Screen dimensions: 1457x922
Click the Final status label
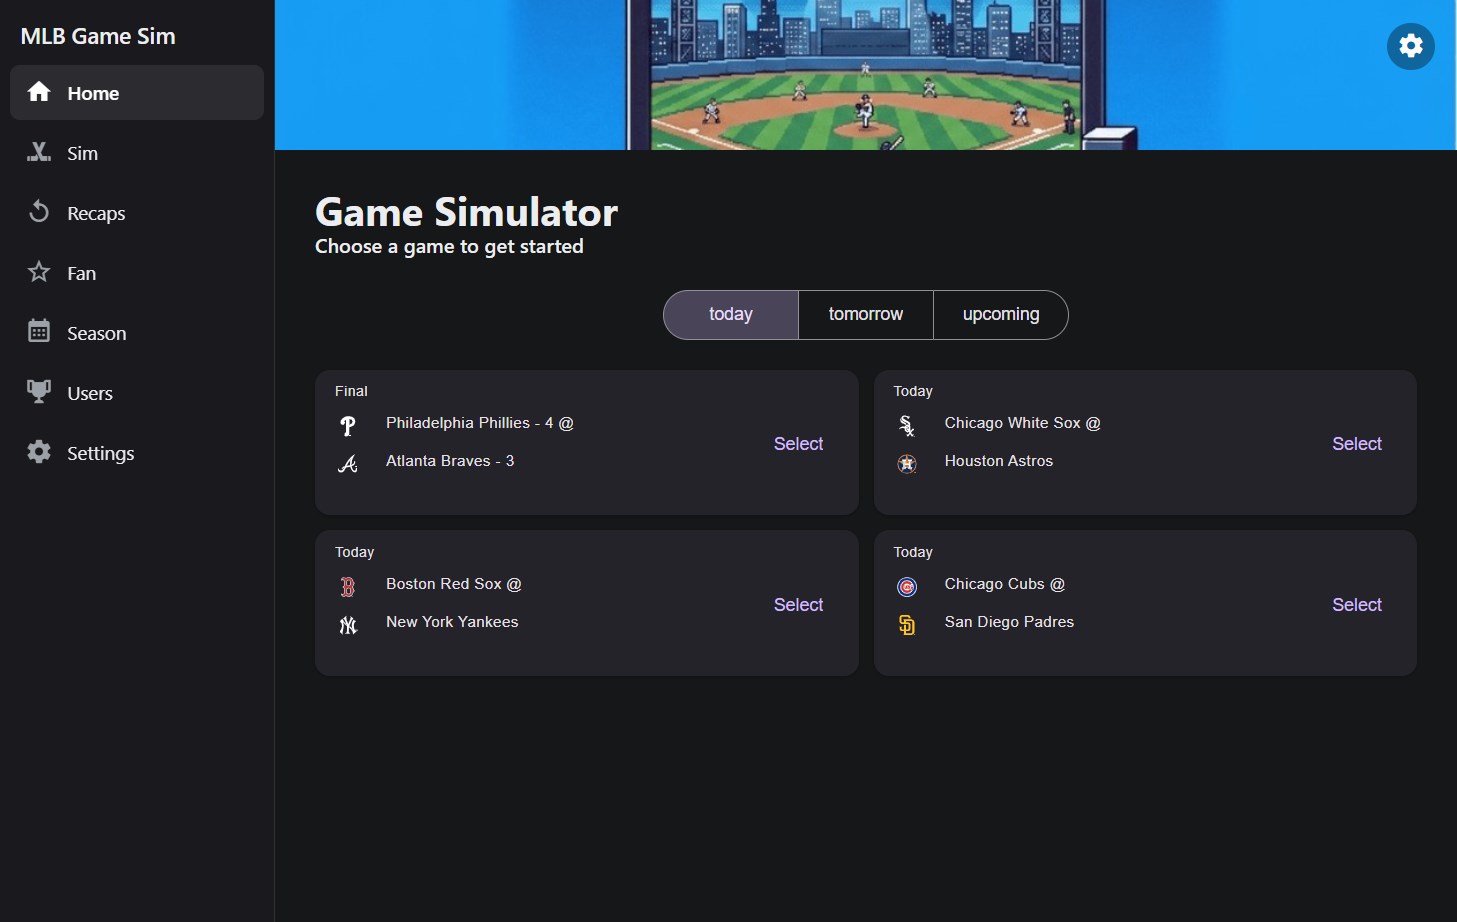pyautogui.click(x=351, y=391)
